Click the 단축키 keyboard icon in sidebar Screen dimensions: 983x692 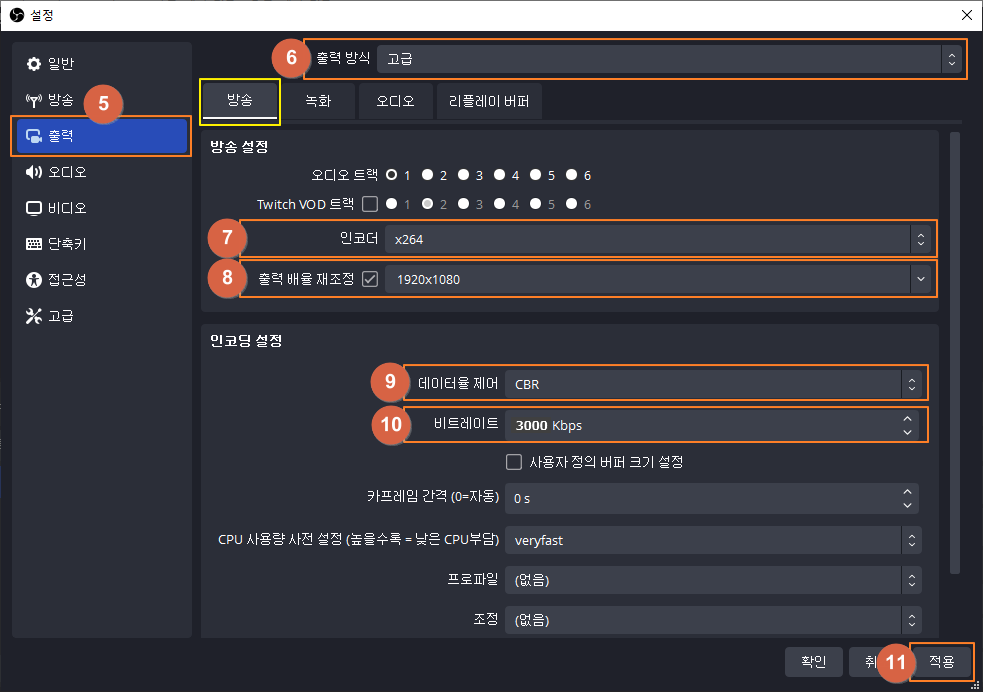(33, 244)
